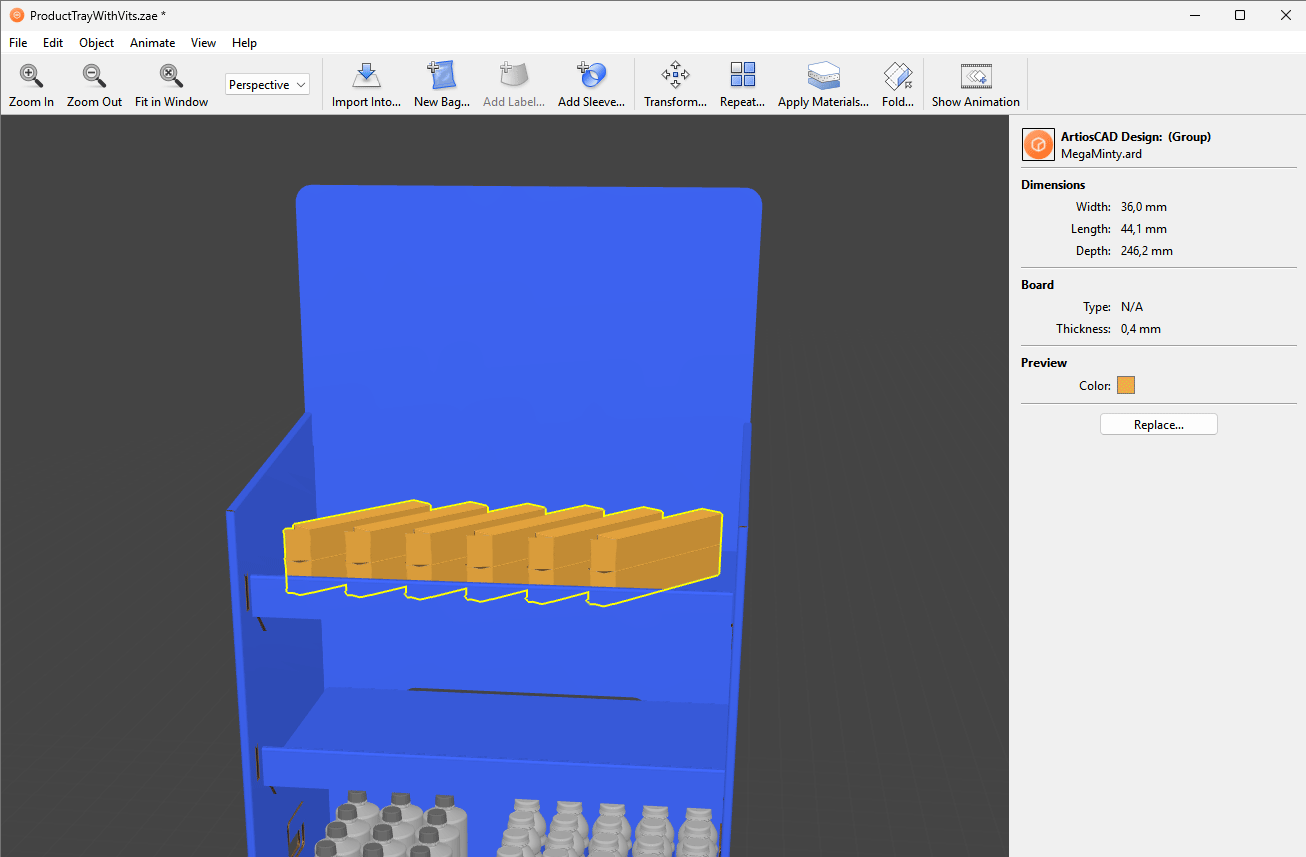
Task: Select the Fit in Window tool
Action: click(x=171, y=76)
